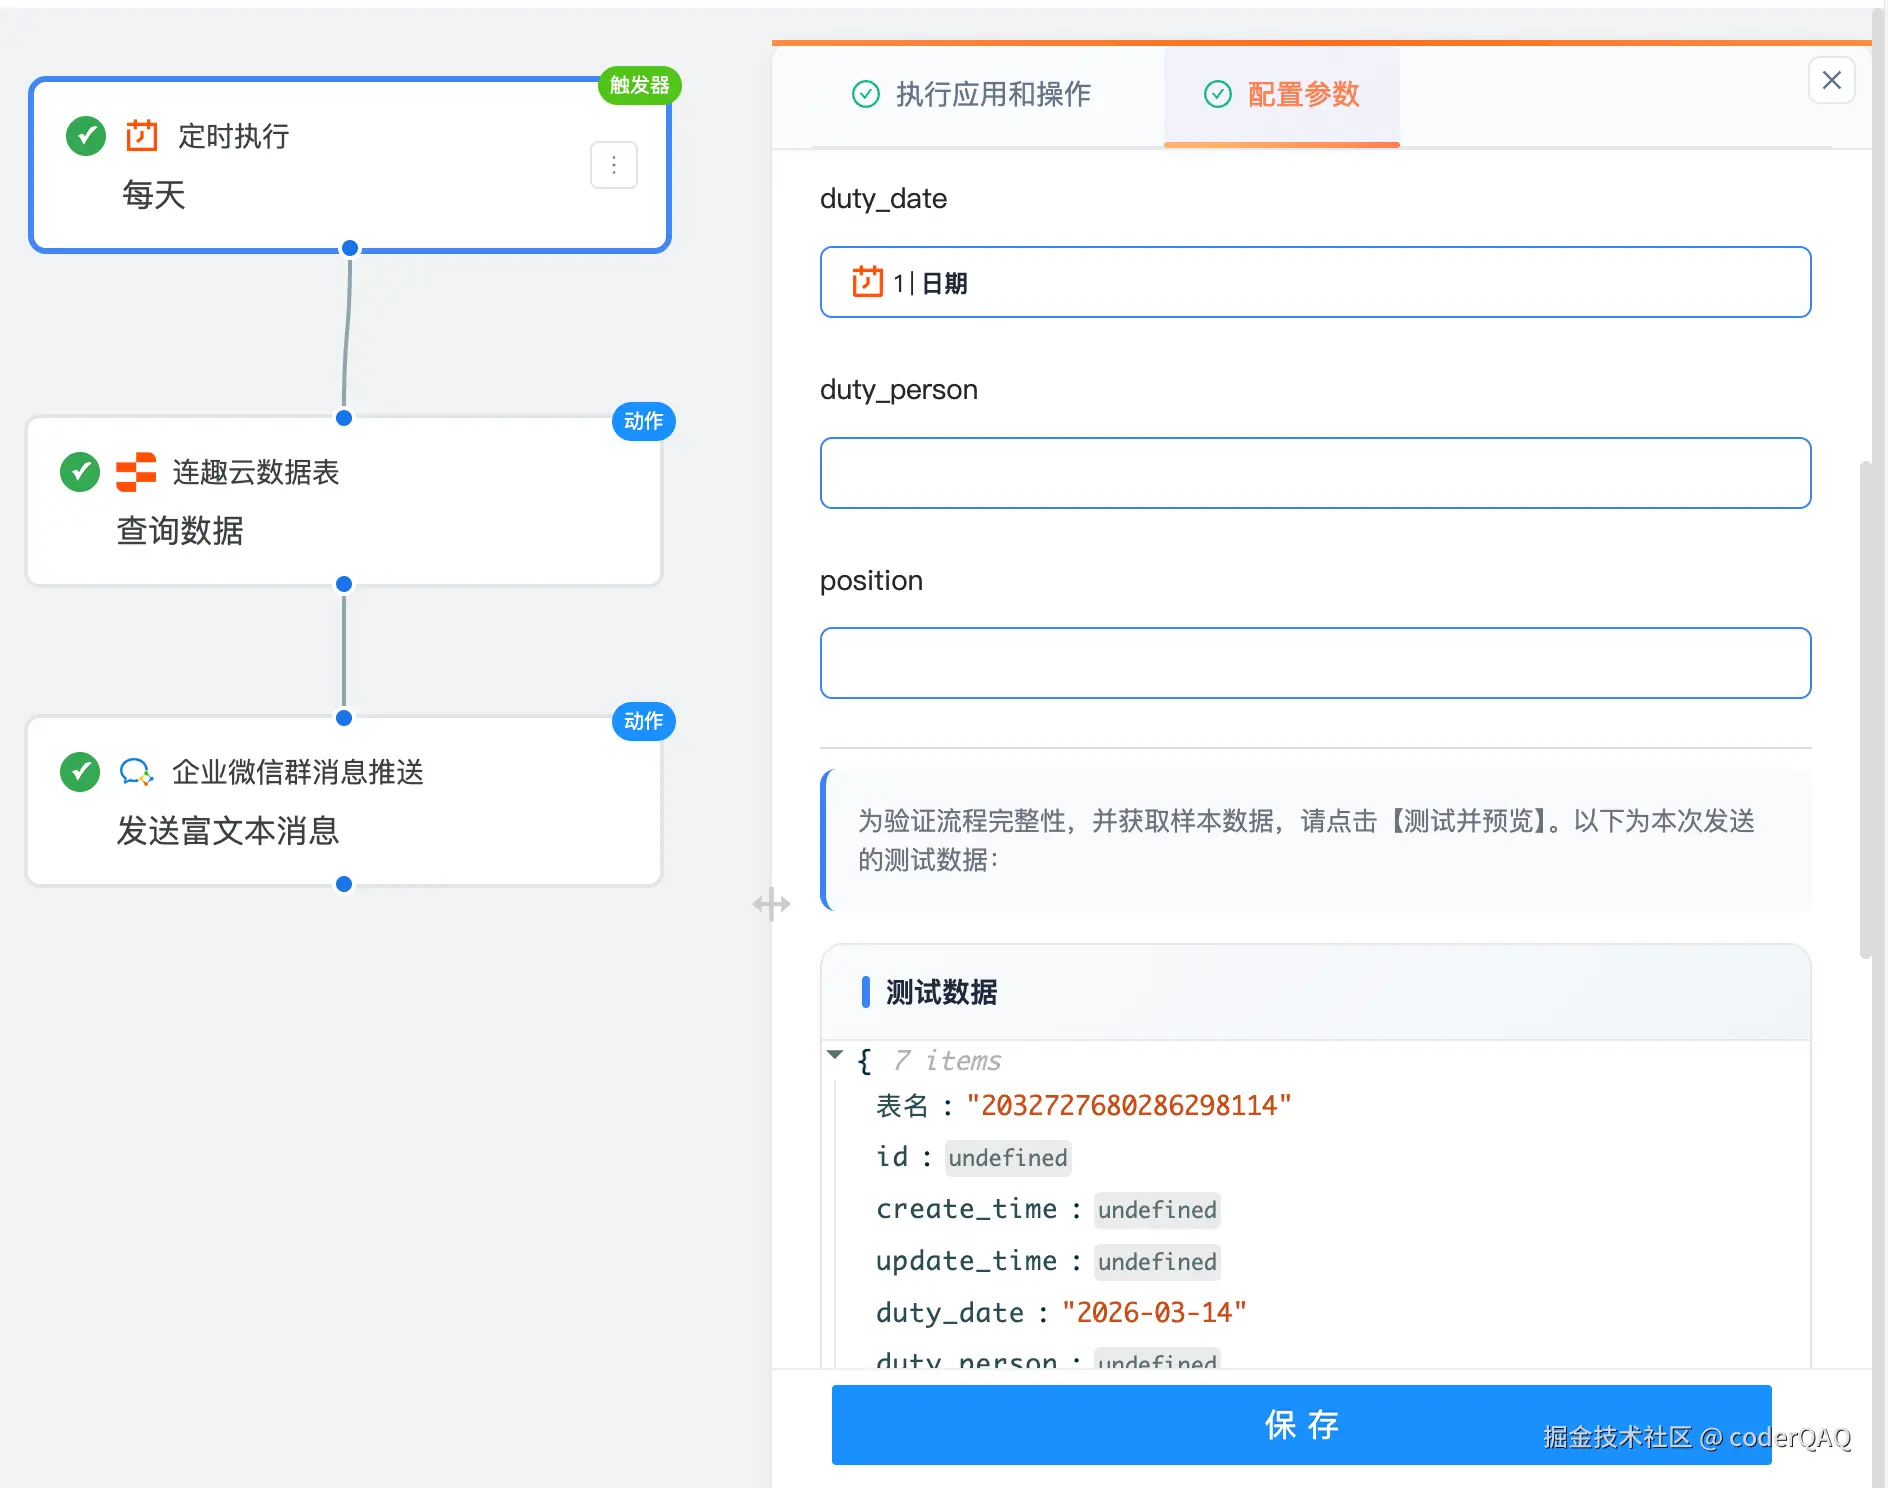The height and width of the screenshot is (1488, 1888).
Task: Click the create_time undefined value
Action: pos(1157,1210)
